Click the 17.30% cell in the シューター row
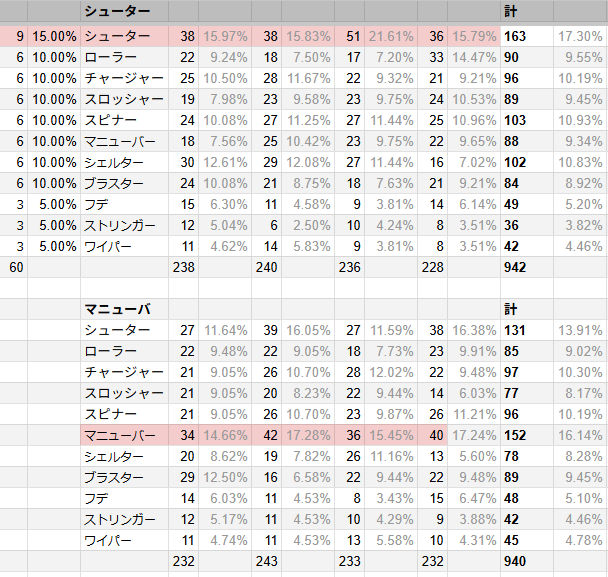608x577 pixels. pyautogui.click(x=580, y=36)
